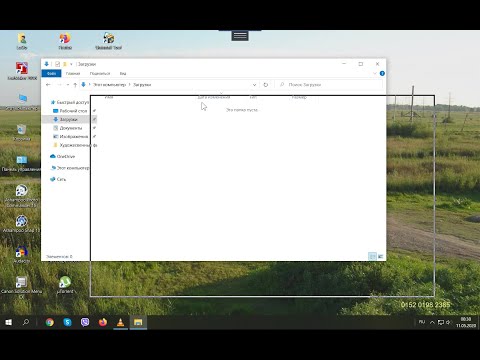Launch Google Chrome from the taskbar
The image size is (480, 360).
point(50,322)
